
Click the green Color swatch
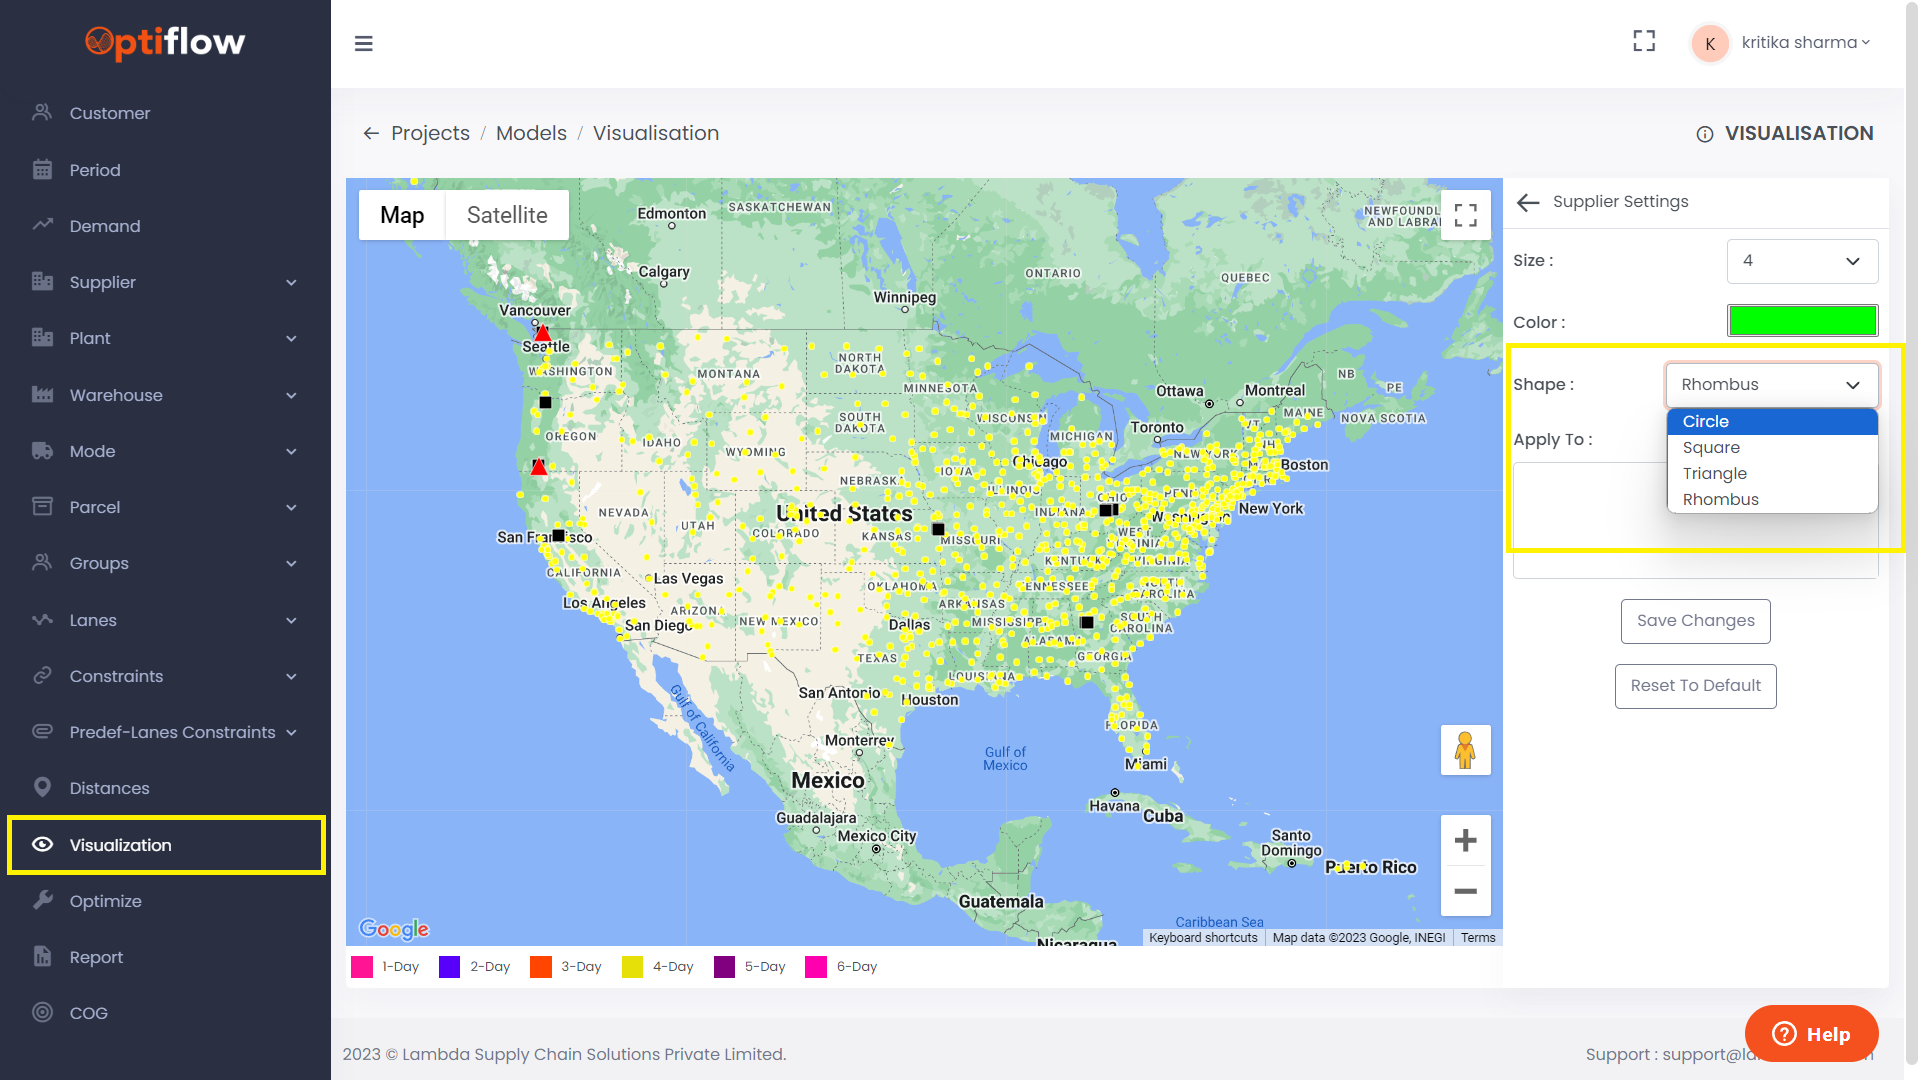(1802, 321)
